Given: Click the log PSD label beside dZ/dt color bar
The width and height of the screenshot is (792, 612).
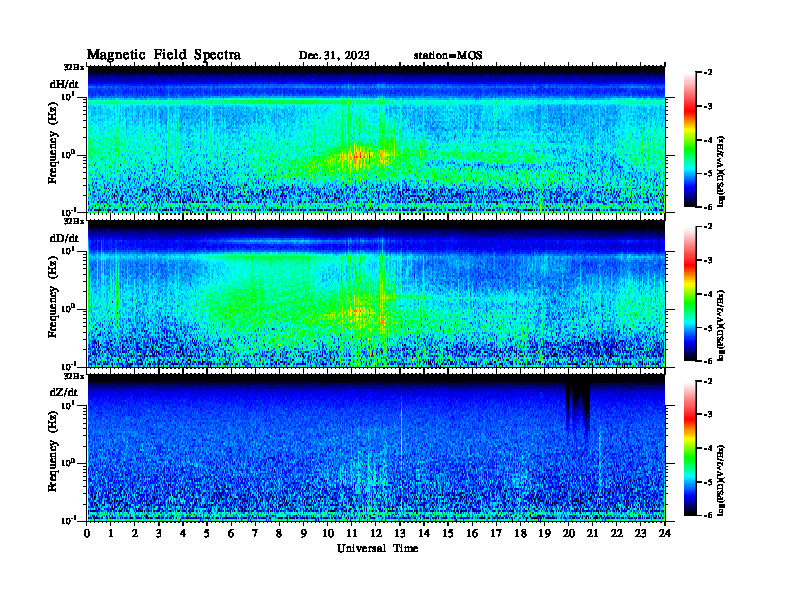Looking at the screenshot, I should coord(721,480).
